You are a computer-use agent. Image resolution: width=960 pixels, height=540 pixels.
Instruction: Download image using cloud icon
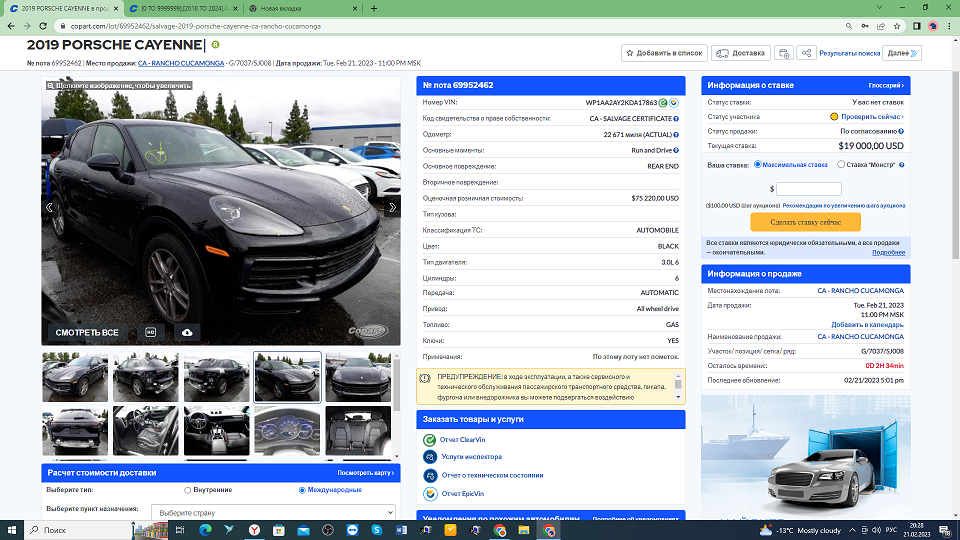click(187, 332)
